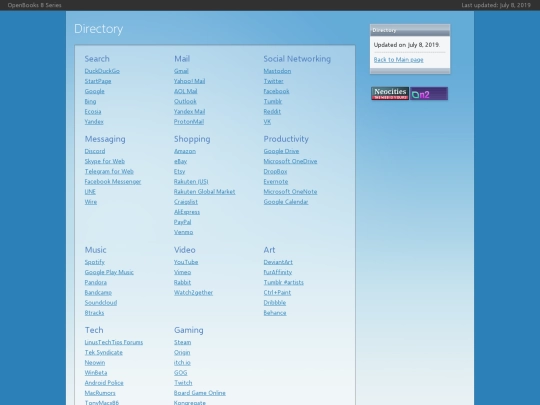540x405 pixels.
Task: Open the Etsy link
Action: point(179,172)
